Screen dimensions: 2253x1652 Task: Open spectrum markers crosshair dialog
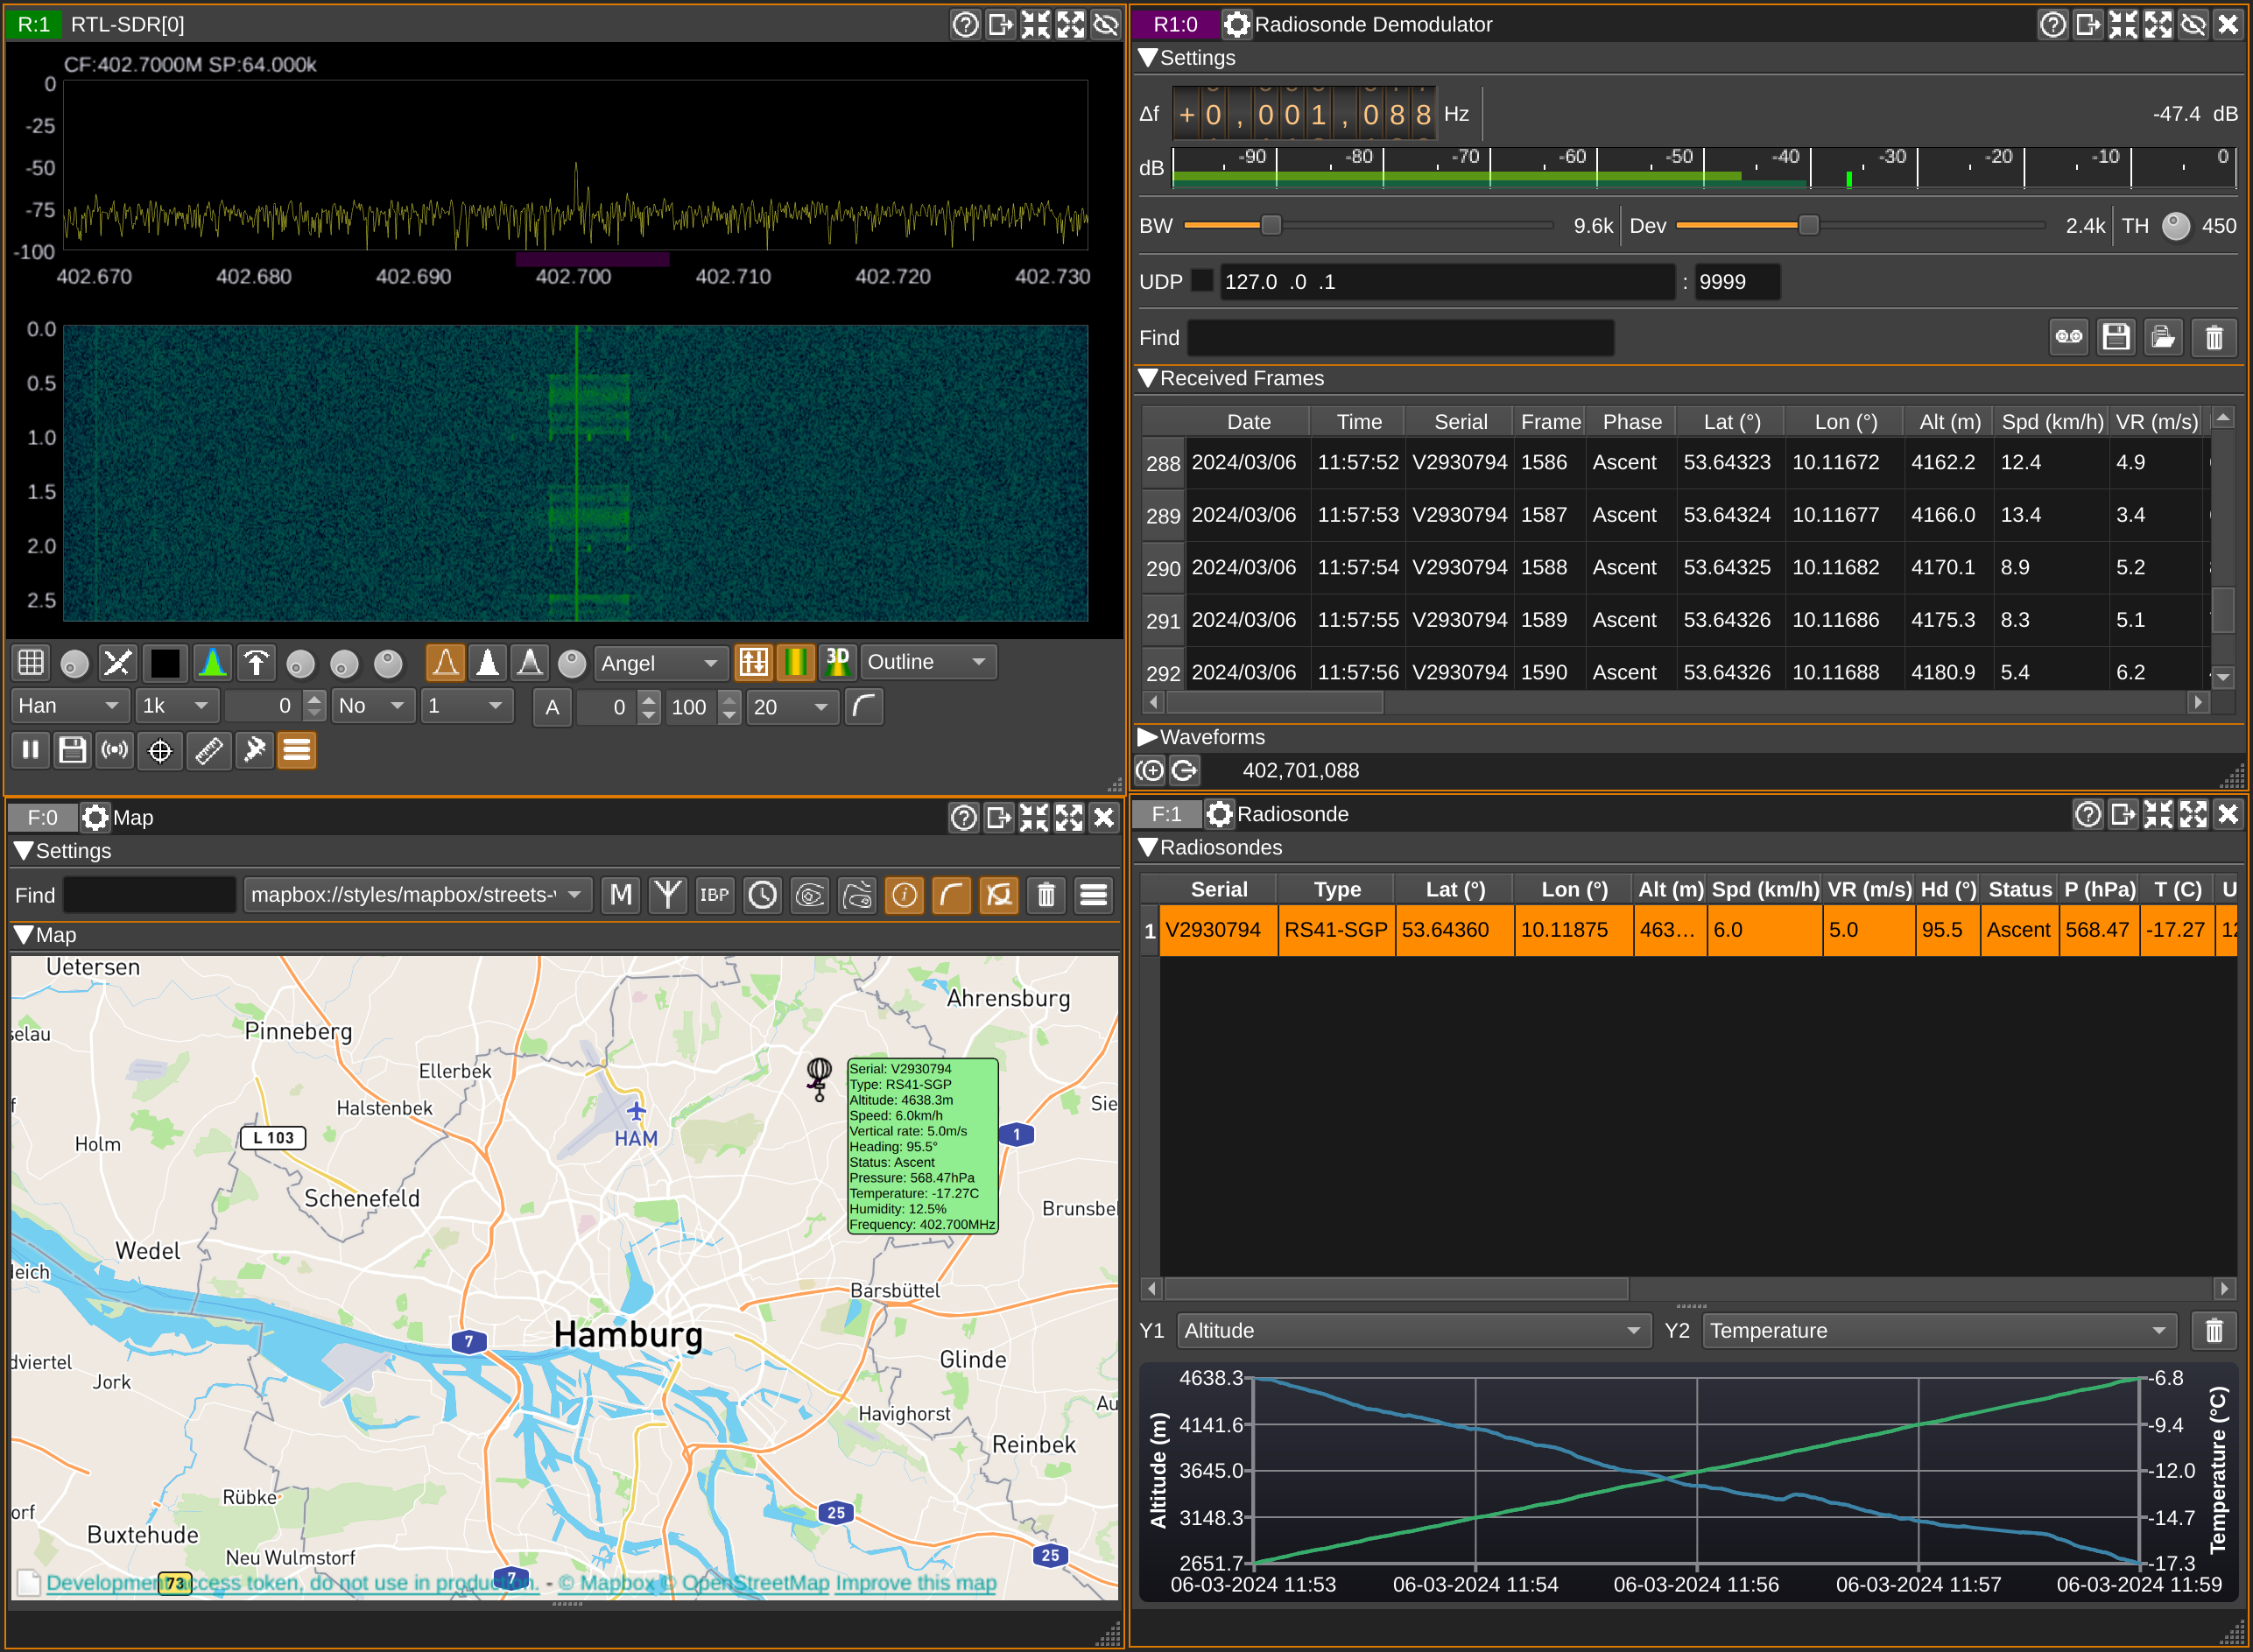pos(160,750)
